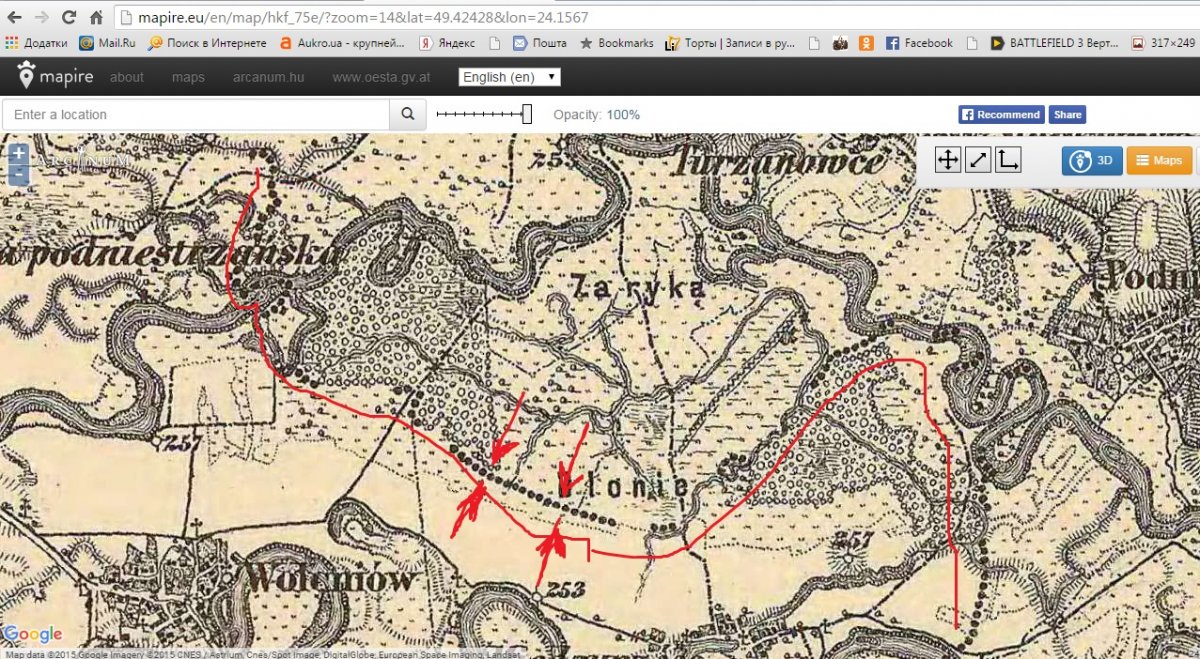The width and height of the screenshot is (1200, 659).
Task: Select the mapire.eu address bar URL
Action: pos(362,18)
